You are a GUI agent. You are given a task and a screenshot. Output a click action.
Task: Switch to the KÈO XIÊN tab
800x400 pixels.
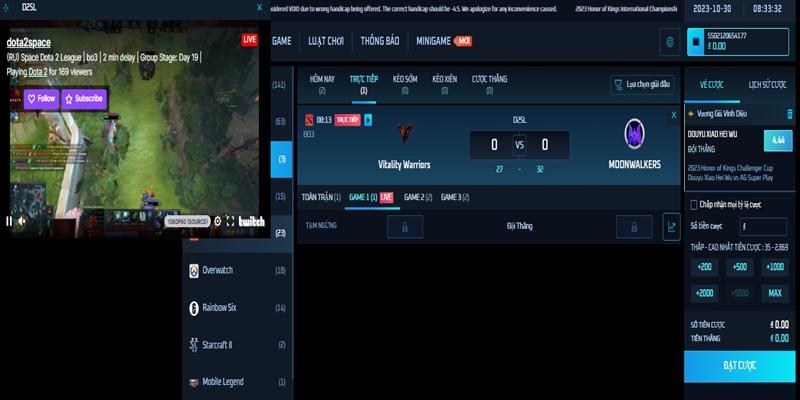(444, 84)
